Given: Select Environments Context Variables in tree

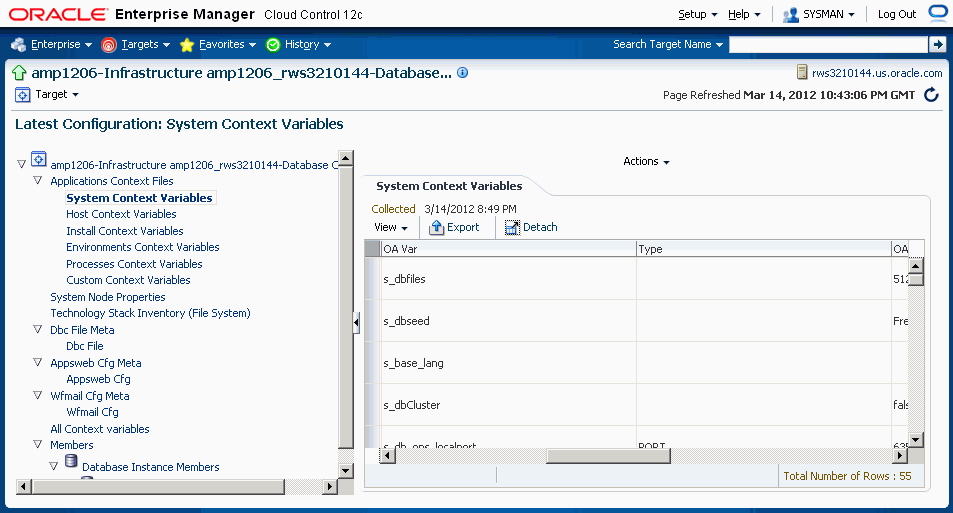Looking at the screenshot, I should click(143, 247).
